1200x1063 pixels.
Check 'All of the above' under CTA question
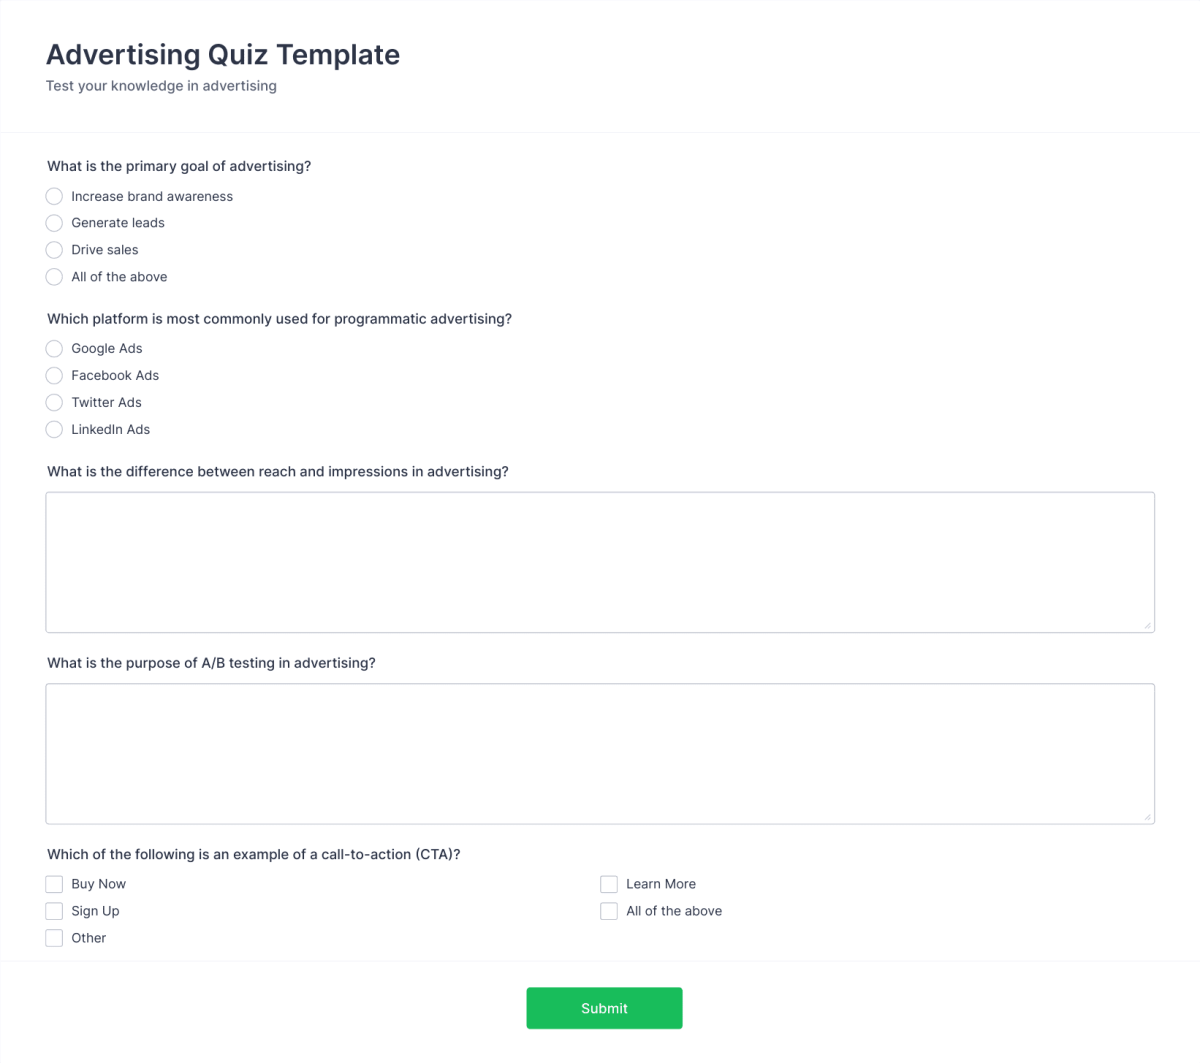pos(609,911)
